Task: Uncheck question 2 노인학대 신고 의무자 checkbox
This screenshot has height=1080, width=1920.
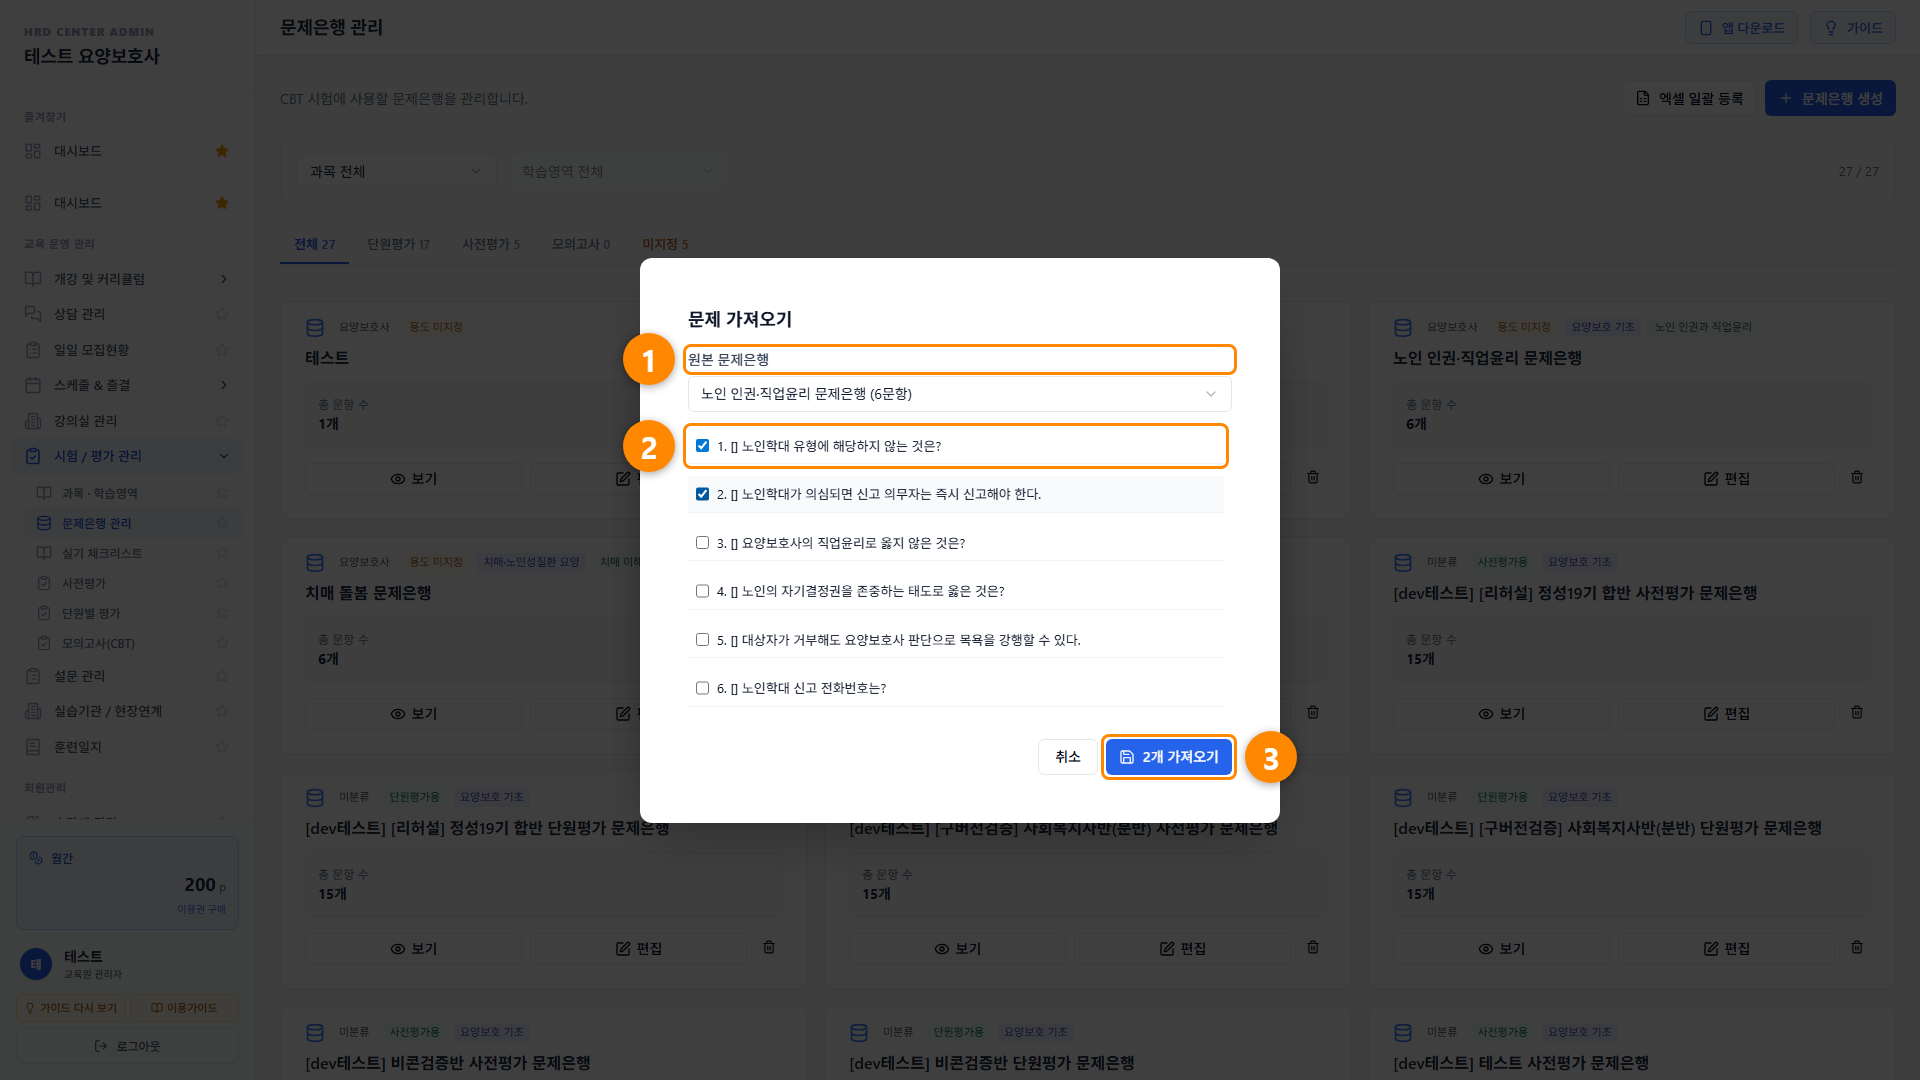Action: click(x=702, y=494)
